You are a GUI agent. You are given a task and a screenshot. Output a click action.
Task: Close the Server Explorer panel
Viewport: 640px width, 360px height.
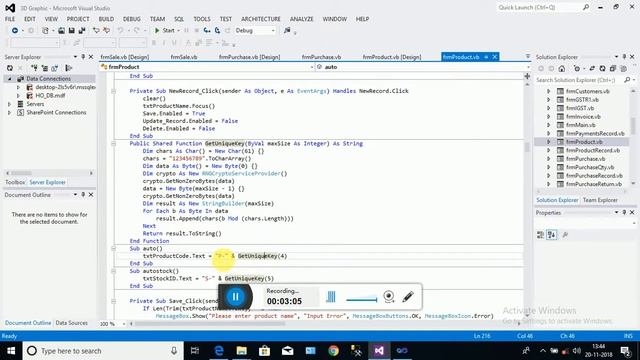(x=91, y=57)
